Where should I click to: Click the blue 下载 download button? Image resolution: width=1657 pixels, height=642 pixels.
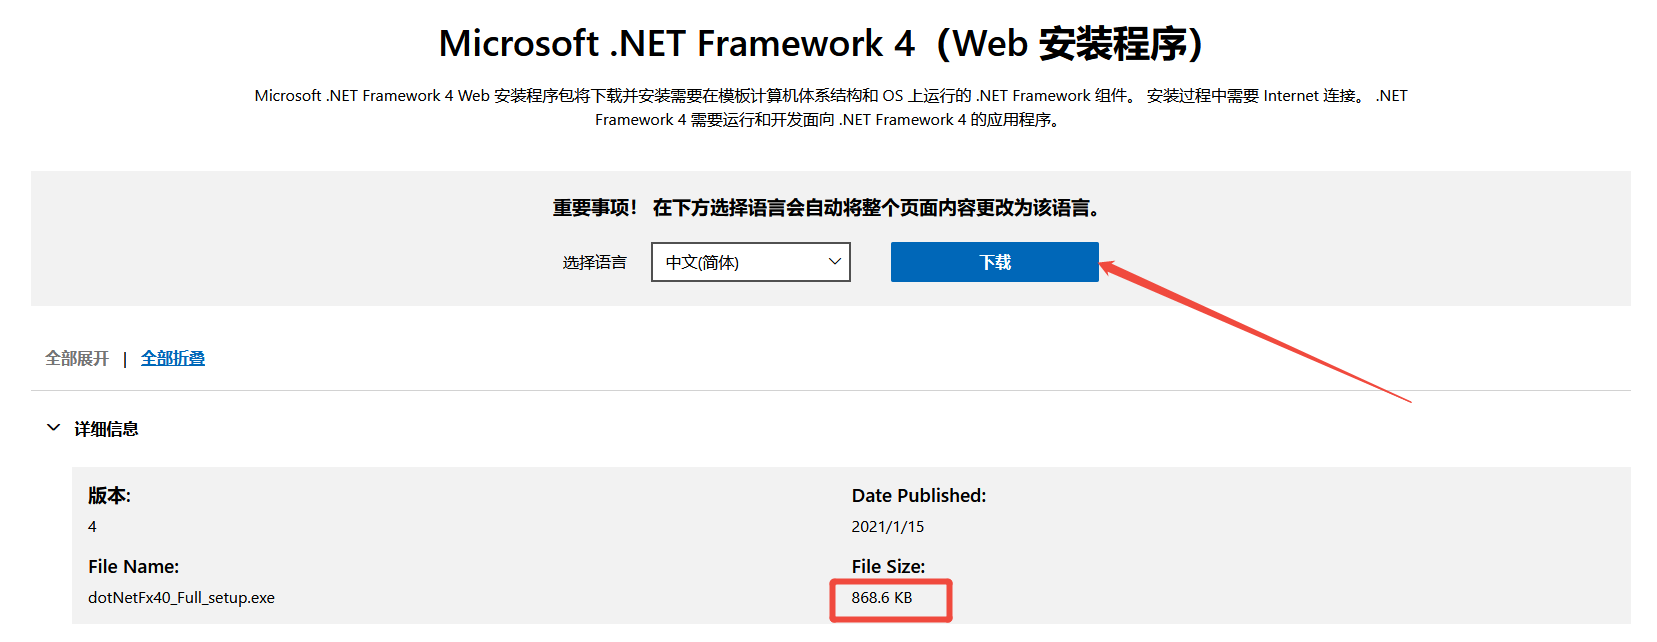pos(994,261)
